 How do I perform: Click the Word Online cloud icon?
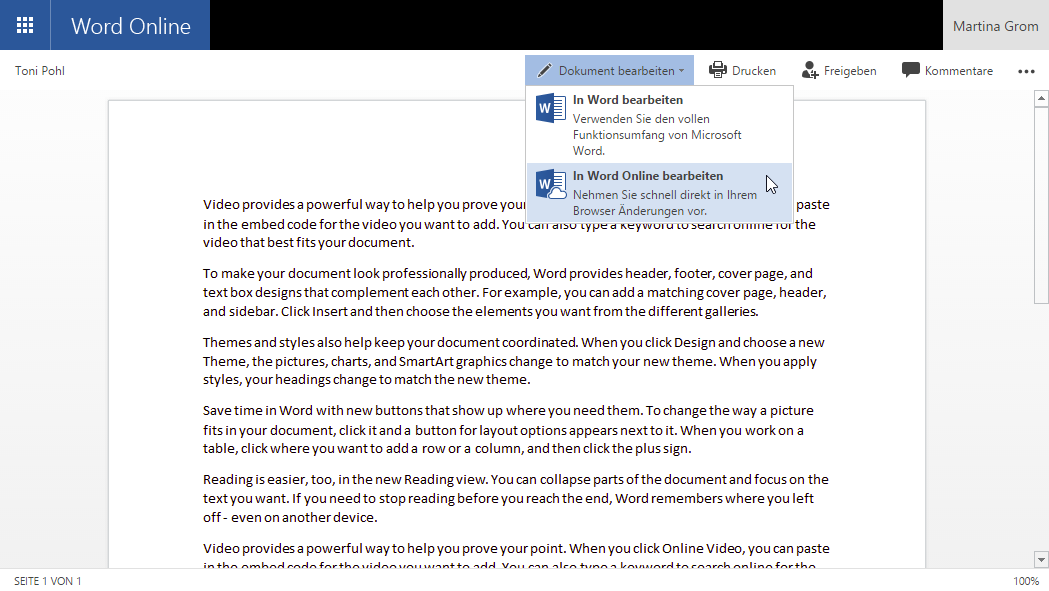point(551,184)
